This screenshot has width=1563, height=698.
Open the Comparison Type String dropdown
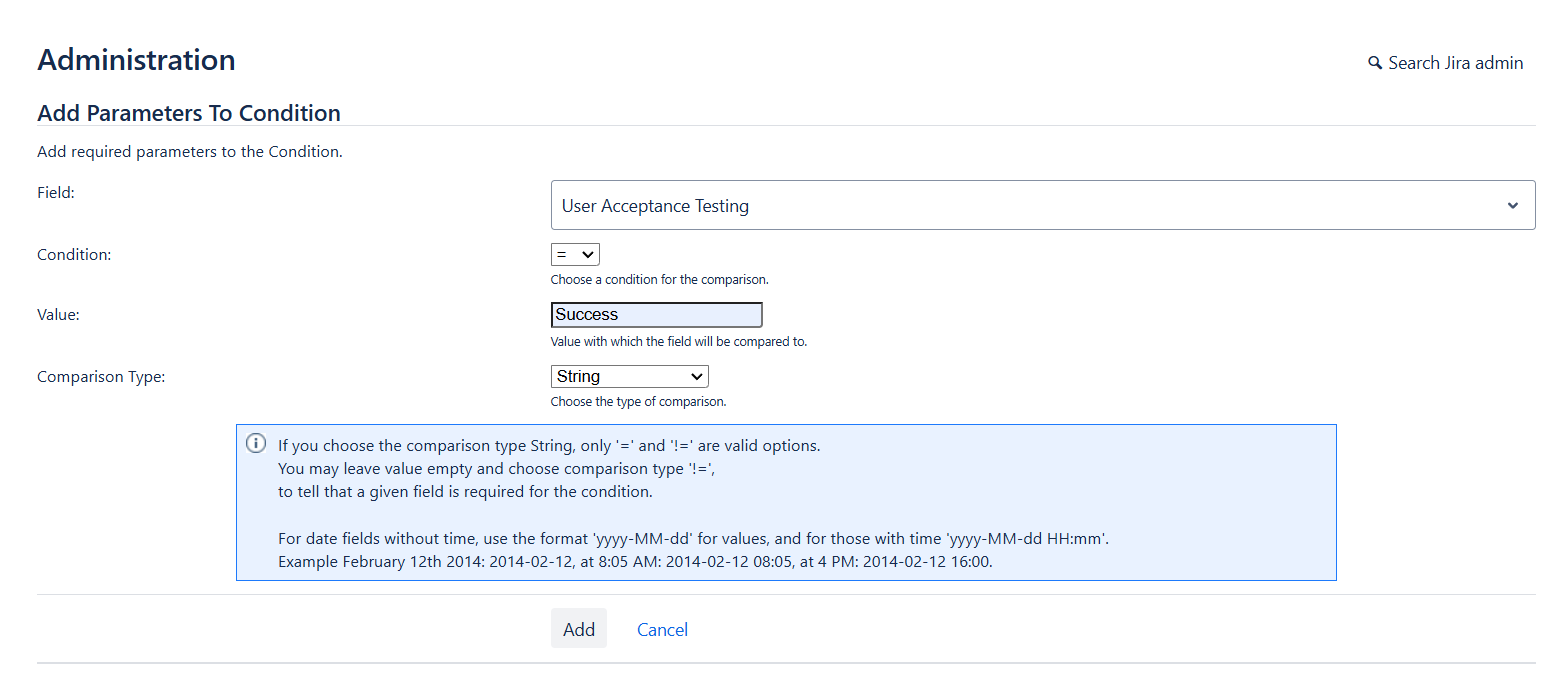(629, 377)
